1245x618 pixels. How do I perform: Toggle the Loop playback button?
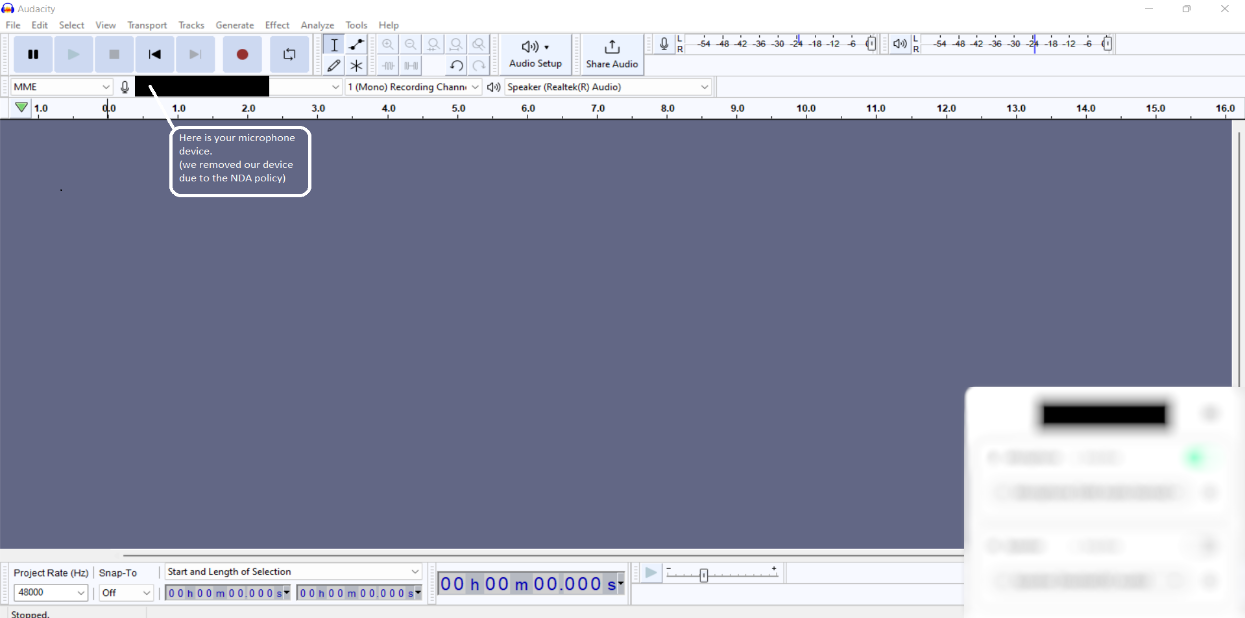click(289, 54)
